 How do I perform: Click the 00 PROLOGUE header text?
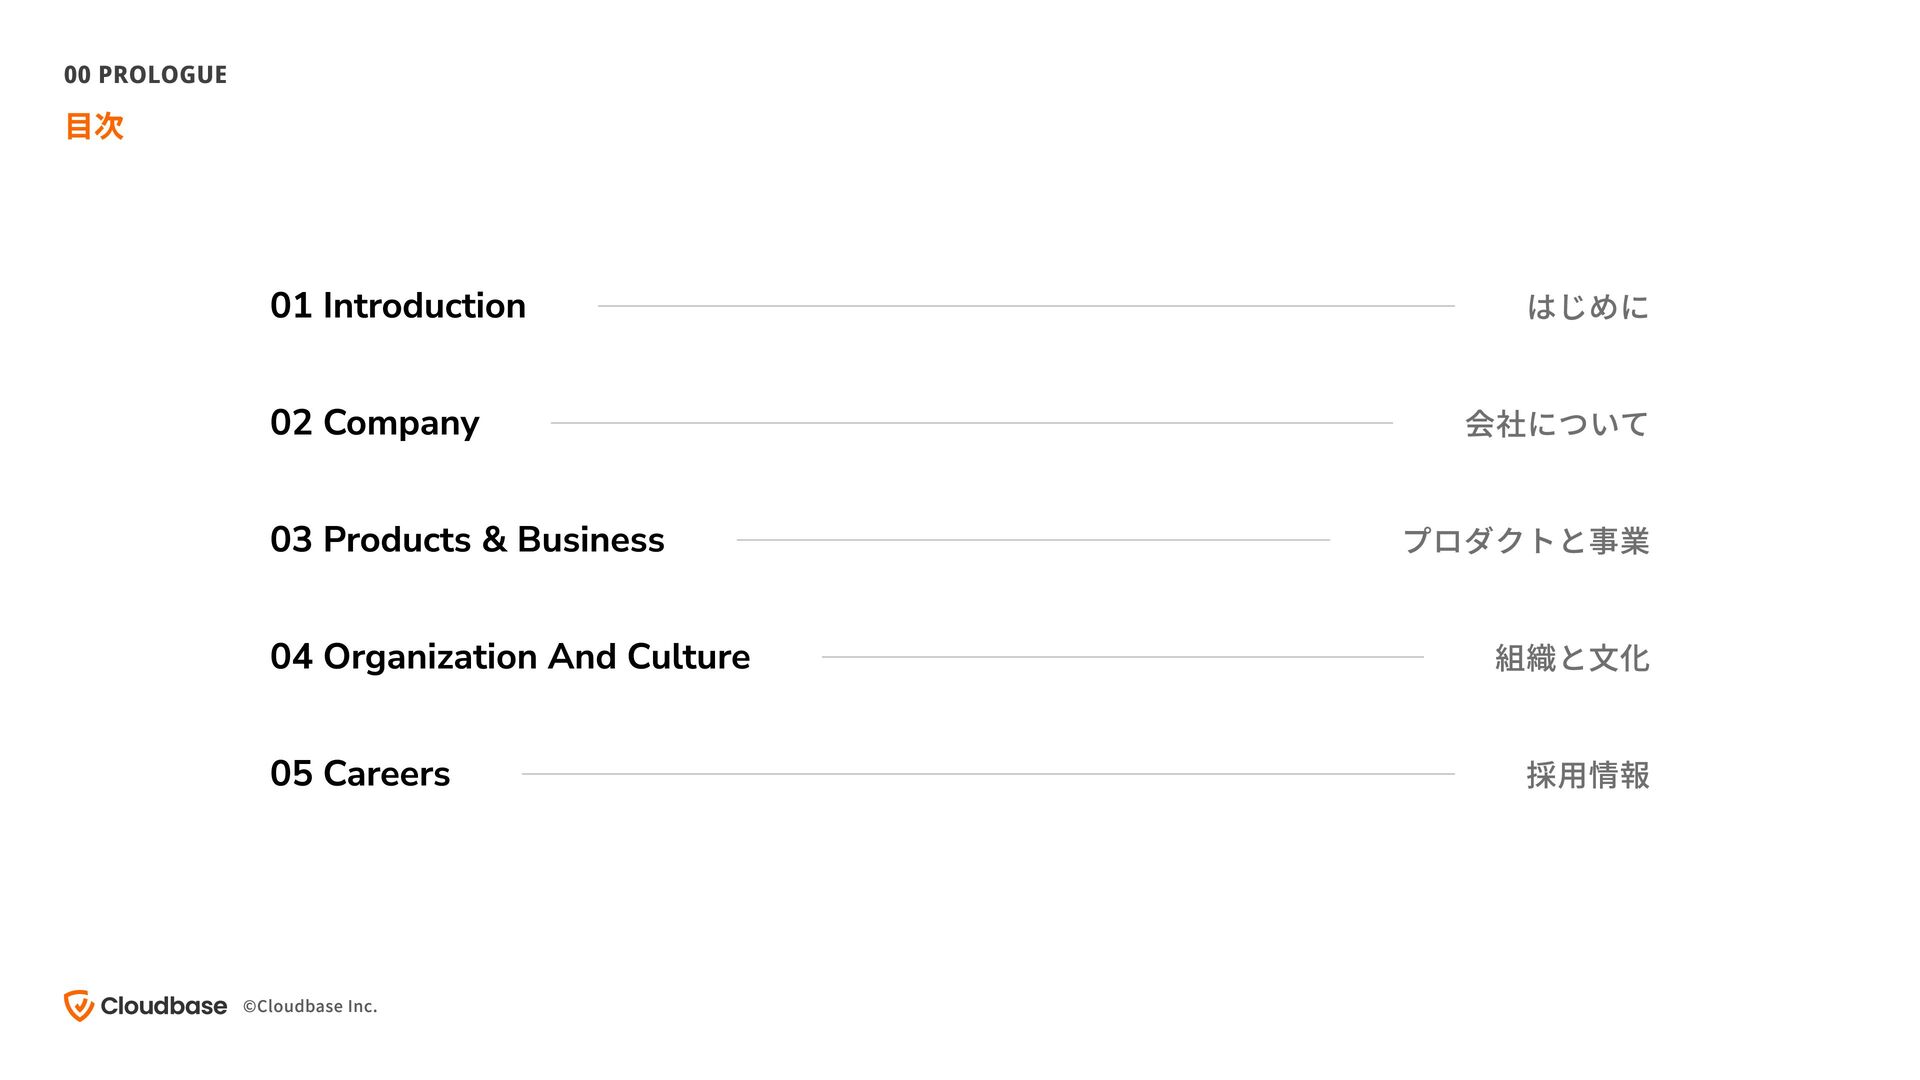coord(146,75)
